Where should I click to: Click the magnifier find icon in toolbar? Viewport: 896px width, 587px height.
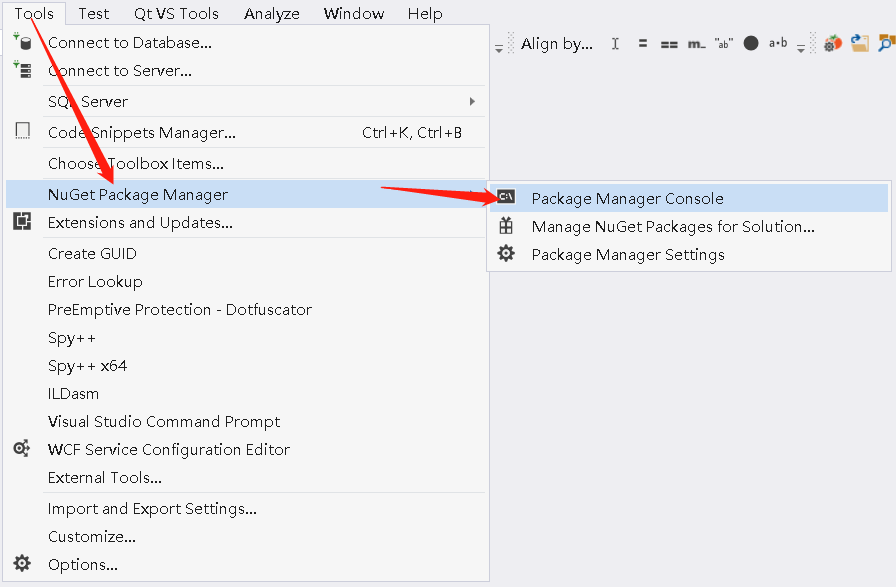click(x=887, y=43)
